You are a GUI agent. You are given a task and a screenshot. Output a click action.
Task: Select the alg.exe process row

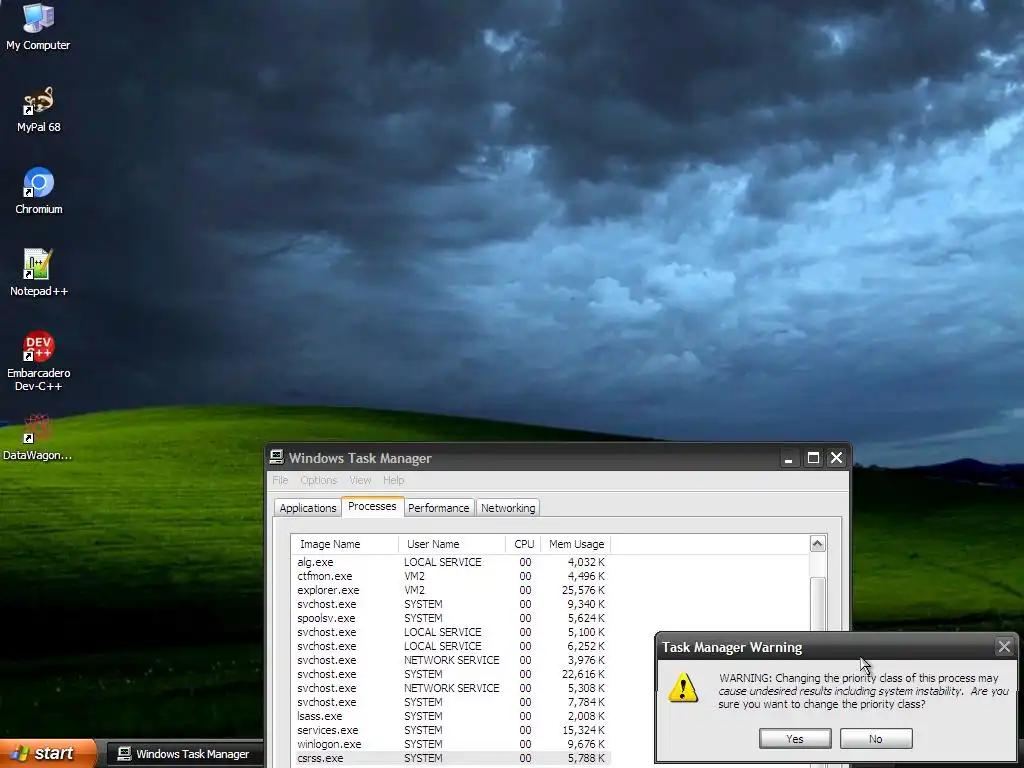[451, 562]
